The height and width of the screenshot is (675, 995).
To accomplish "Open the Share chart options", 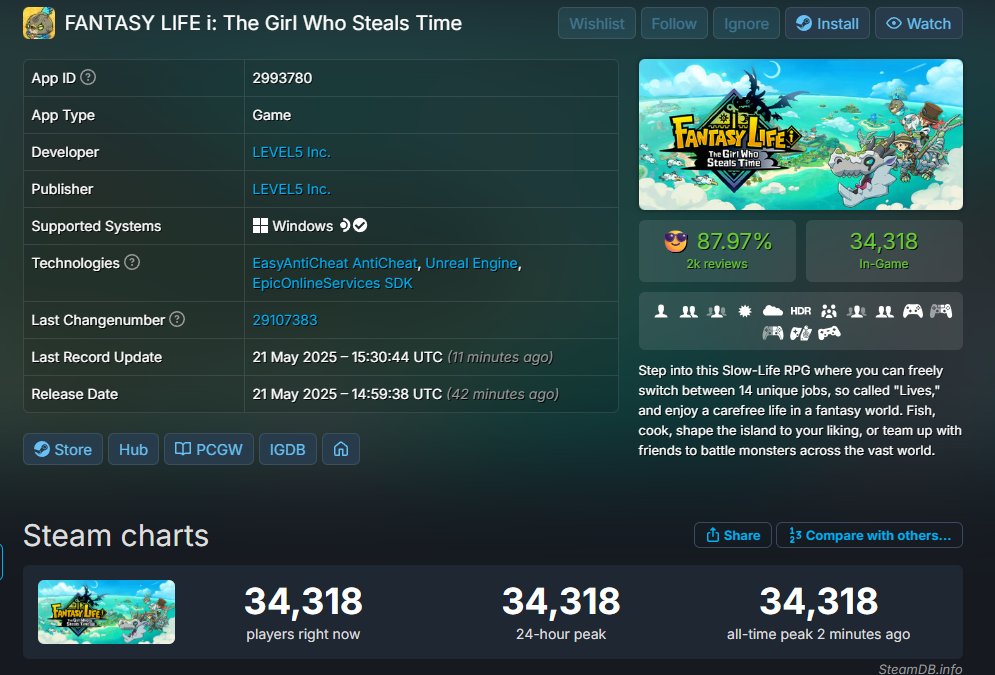I will pos(733,535).
